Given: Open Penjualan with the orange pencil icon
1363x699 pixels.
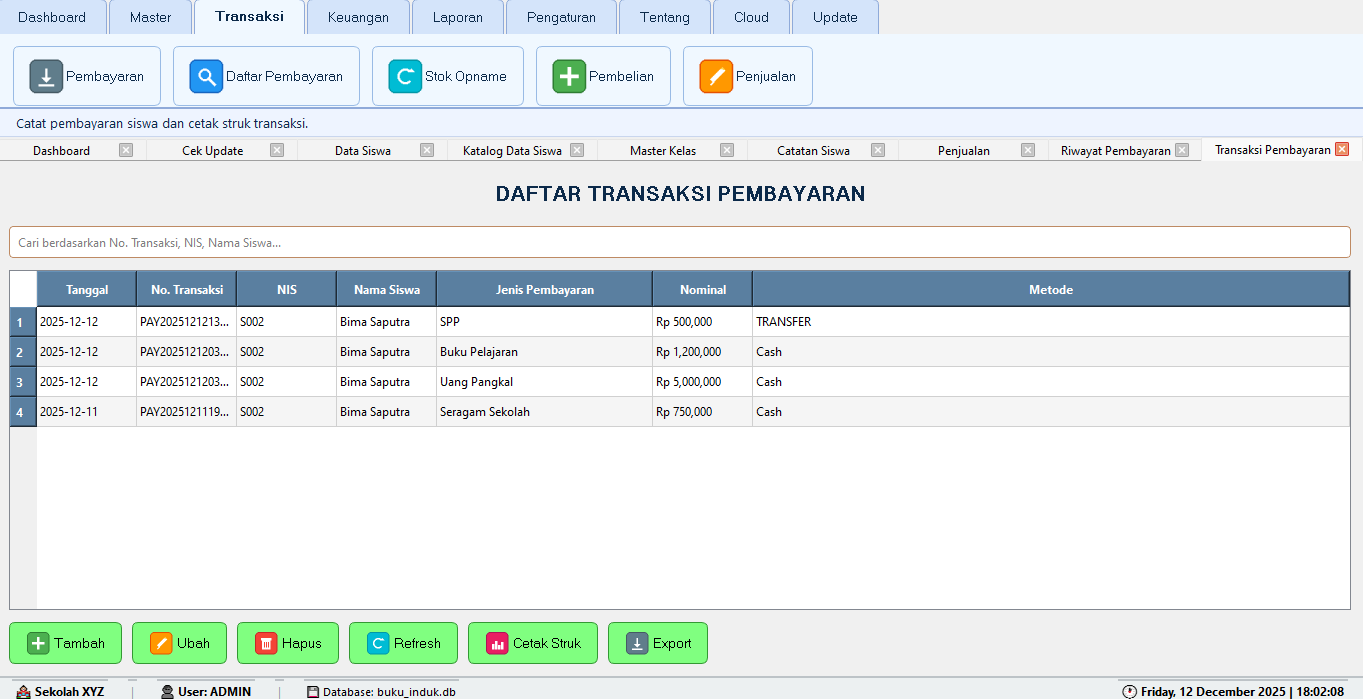Looking at the screenshot, I should [714, 75].
